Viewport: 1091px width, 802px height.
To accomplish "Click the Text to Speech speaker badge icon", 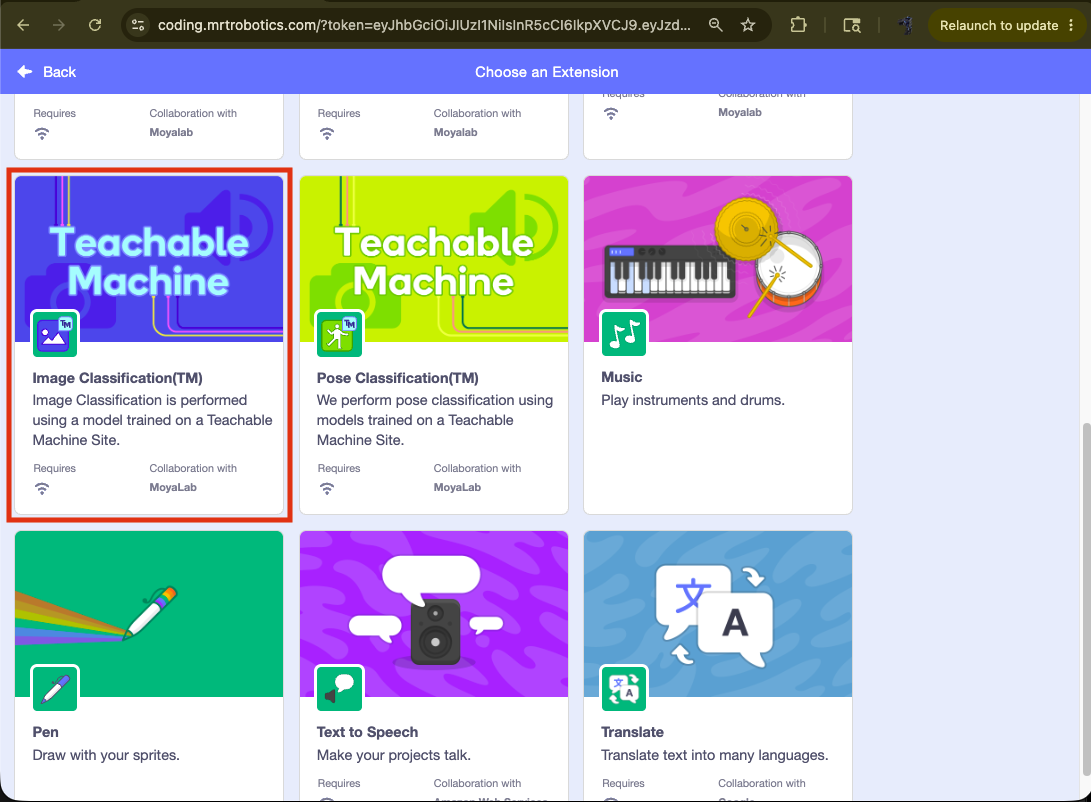I will pos(339,688).
